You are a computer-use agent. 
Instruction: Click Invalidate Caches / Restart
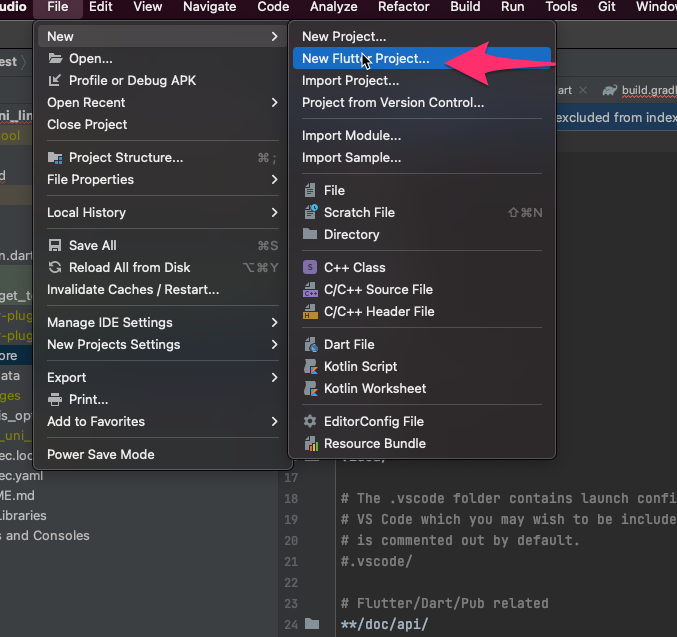coord(133,289)
